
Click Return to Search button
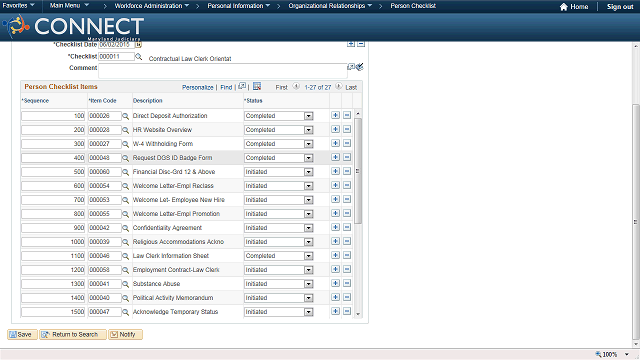pyautogui.click(x=73, y=335)
